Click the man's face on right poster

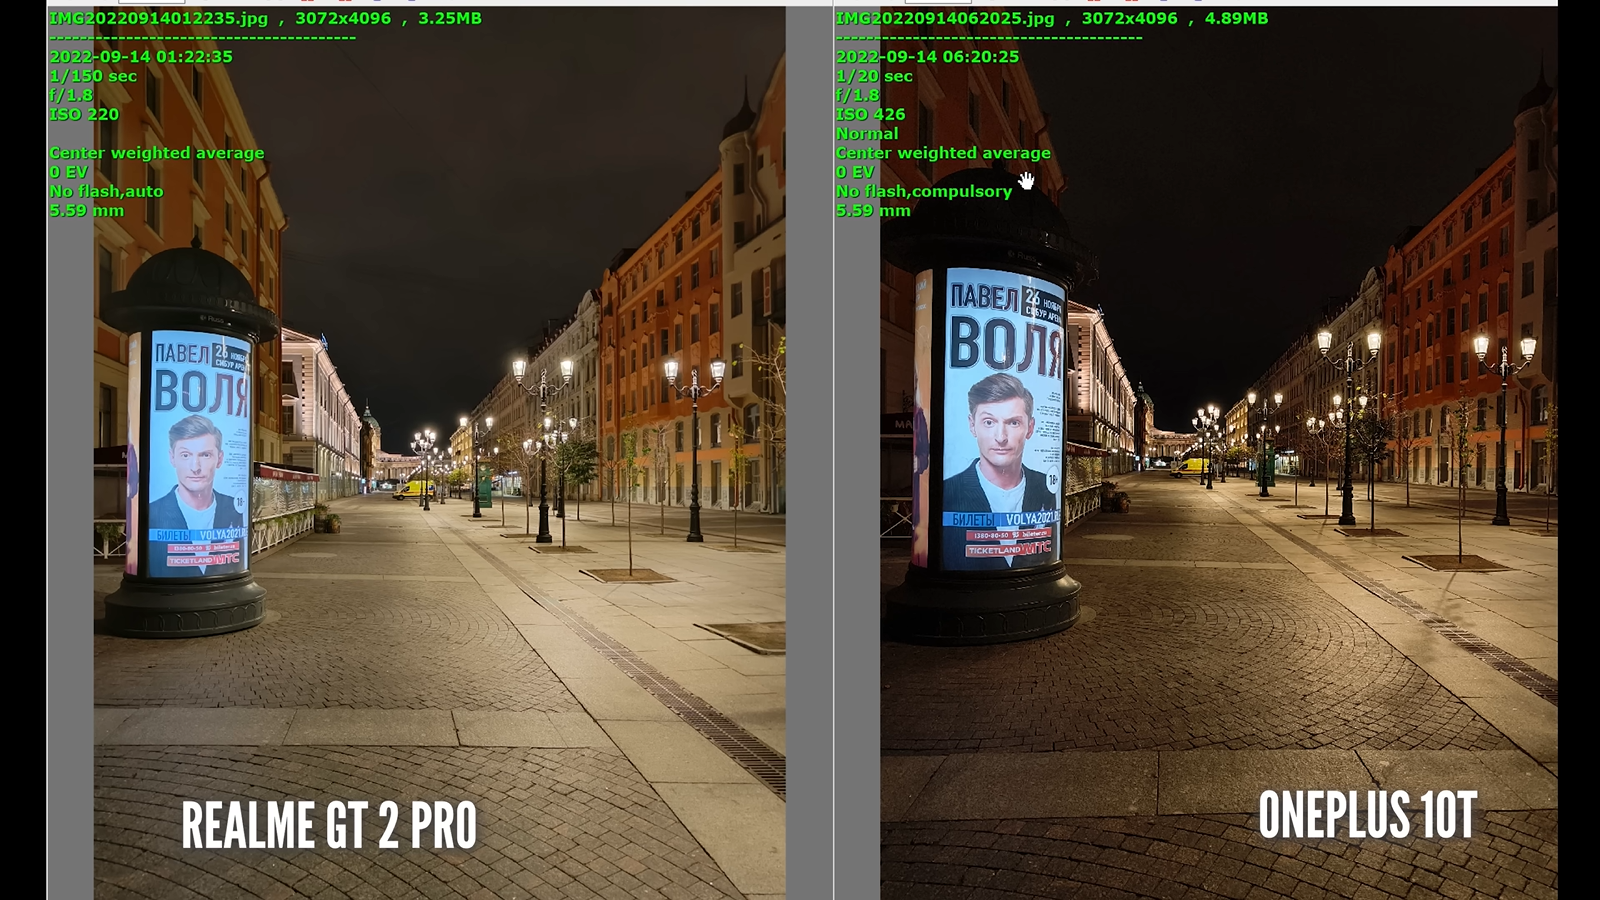(x=1001, y=421)
